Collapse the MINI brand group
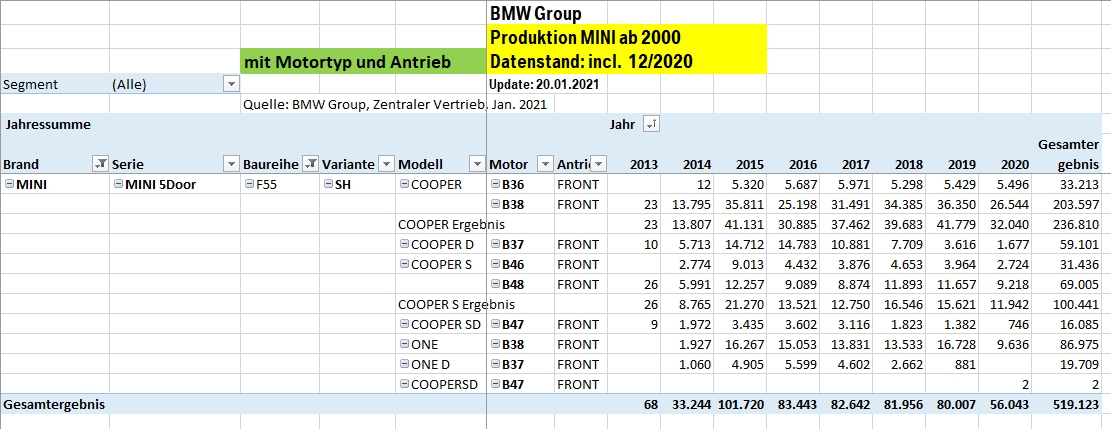Viewport: 1111px width, 429px height. pyautogui.click(x=10, y=185)
